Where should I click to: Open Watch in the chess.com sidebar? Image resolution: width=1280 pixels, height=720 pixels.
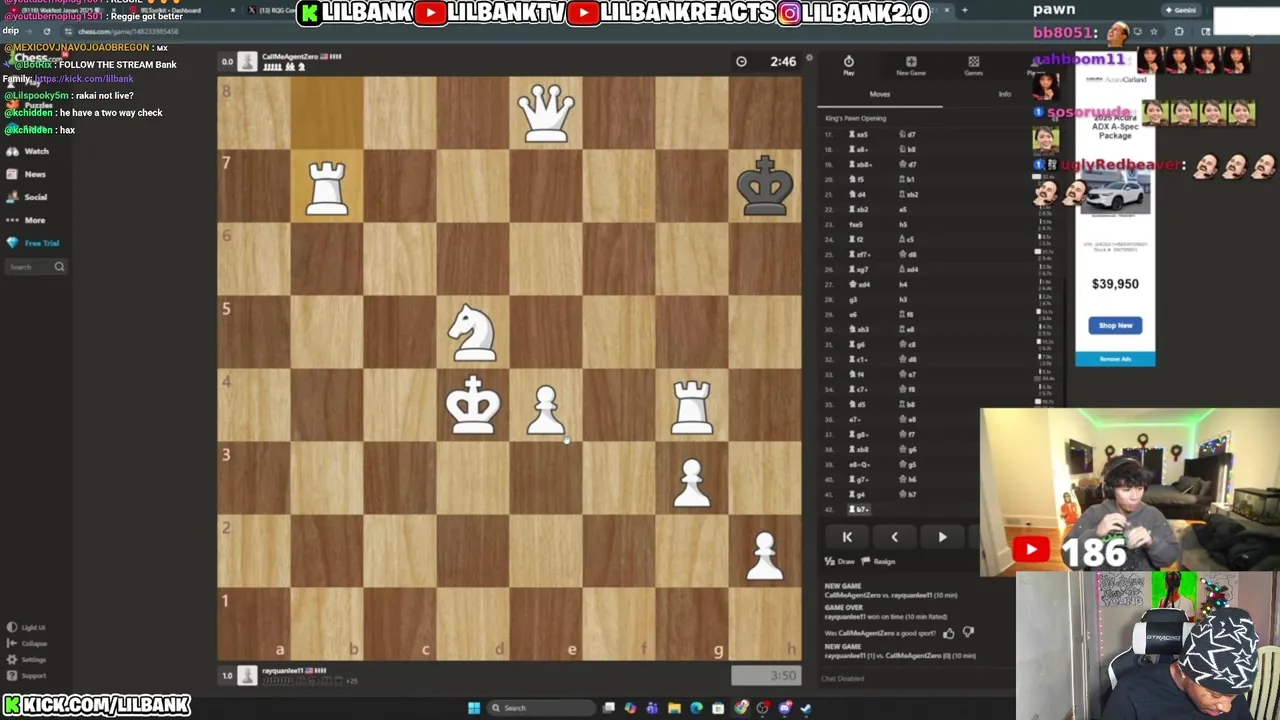[28, 151]
